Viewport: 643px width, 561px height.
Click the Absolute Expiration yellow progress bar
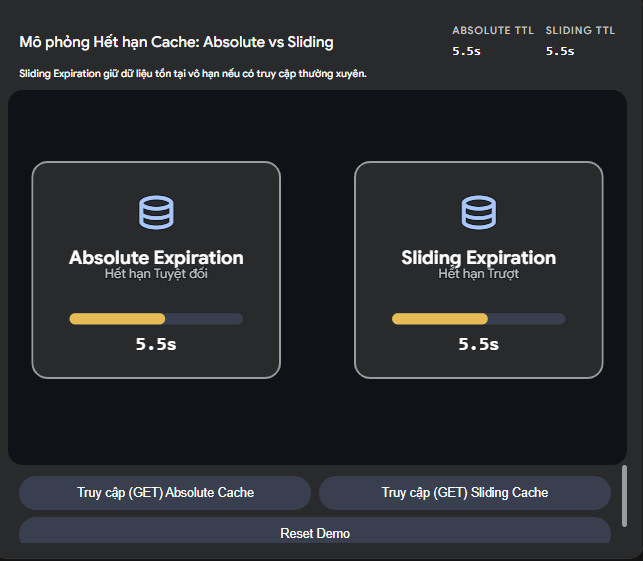click(117, 319)
